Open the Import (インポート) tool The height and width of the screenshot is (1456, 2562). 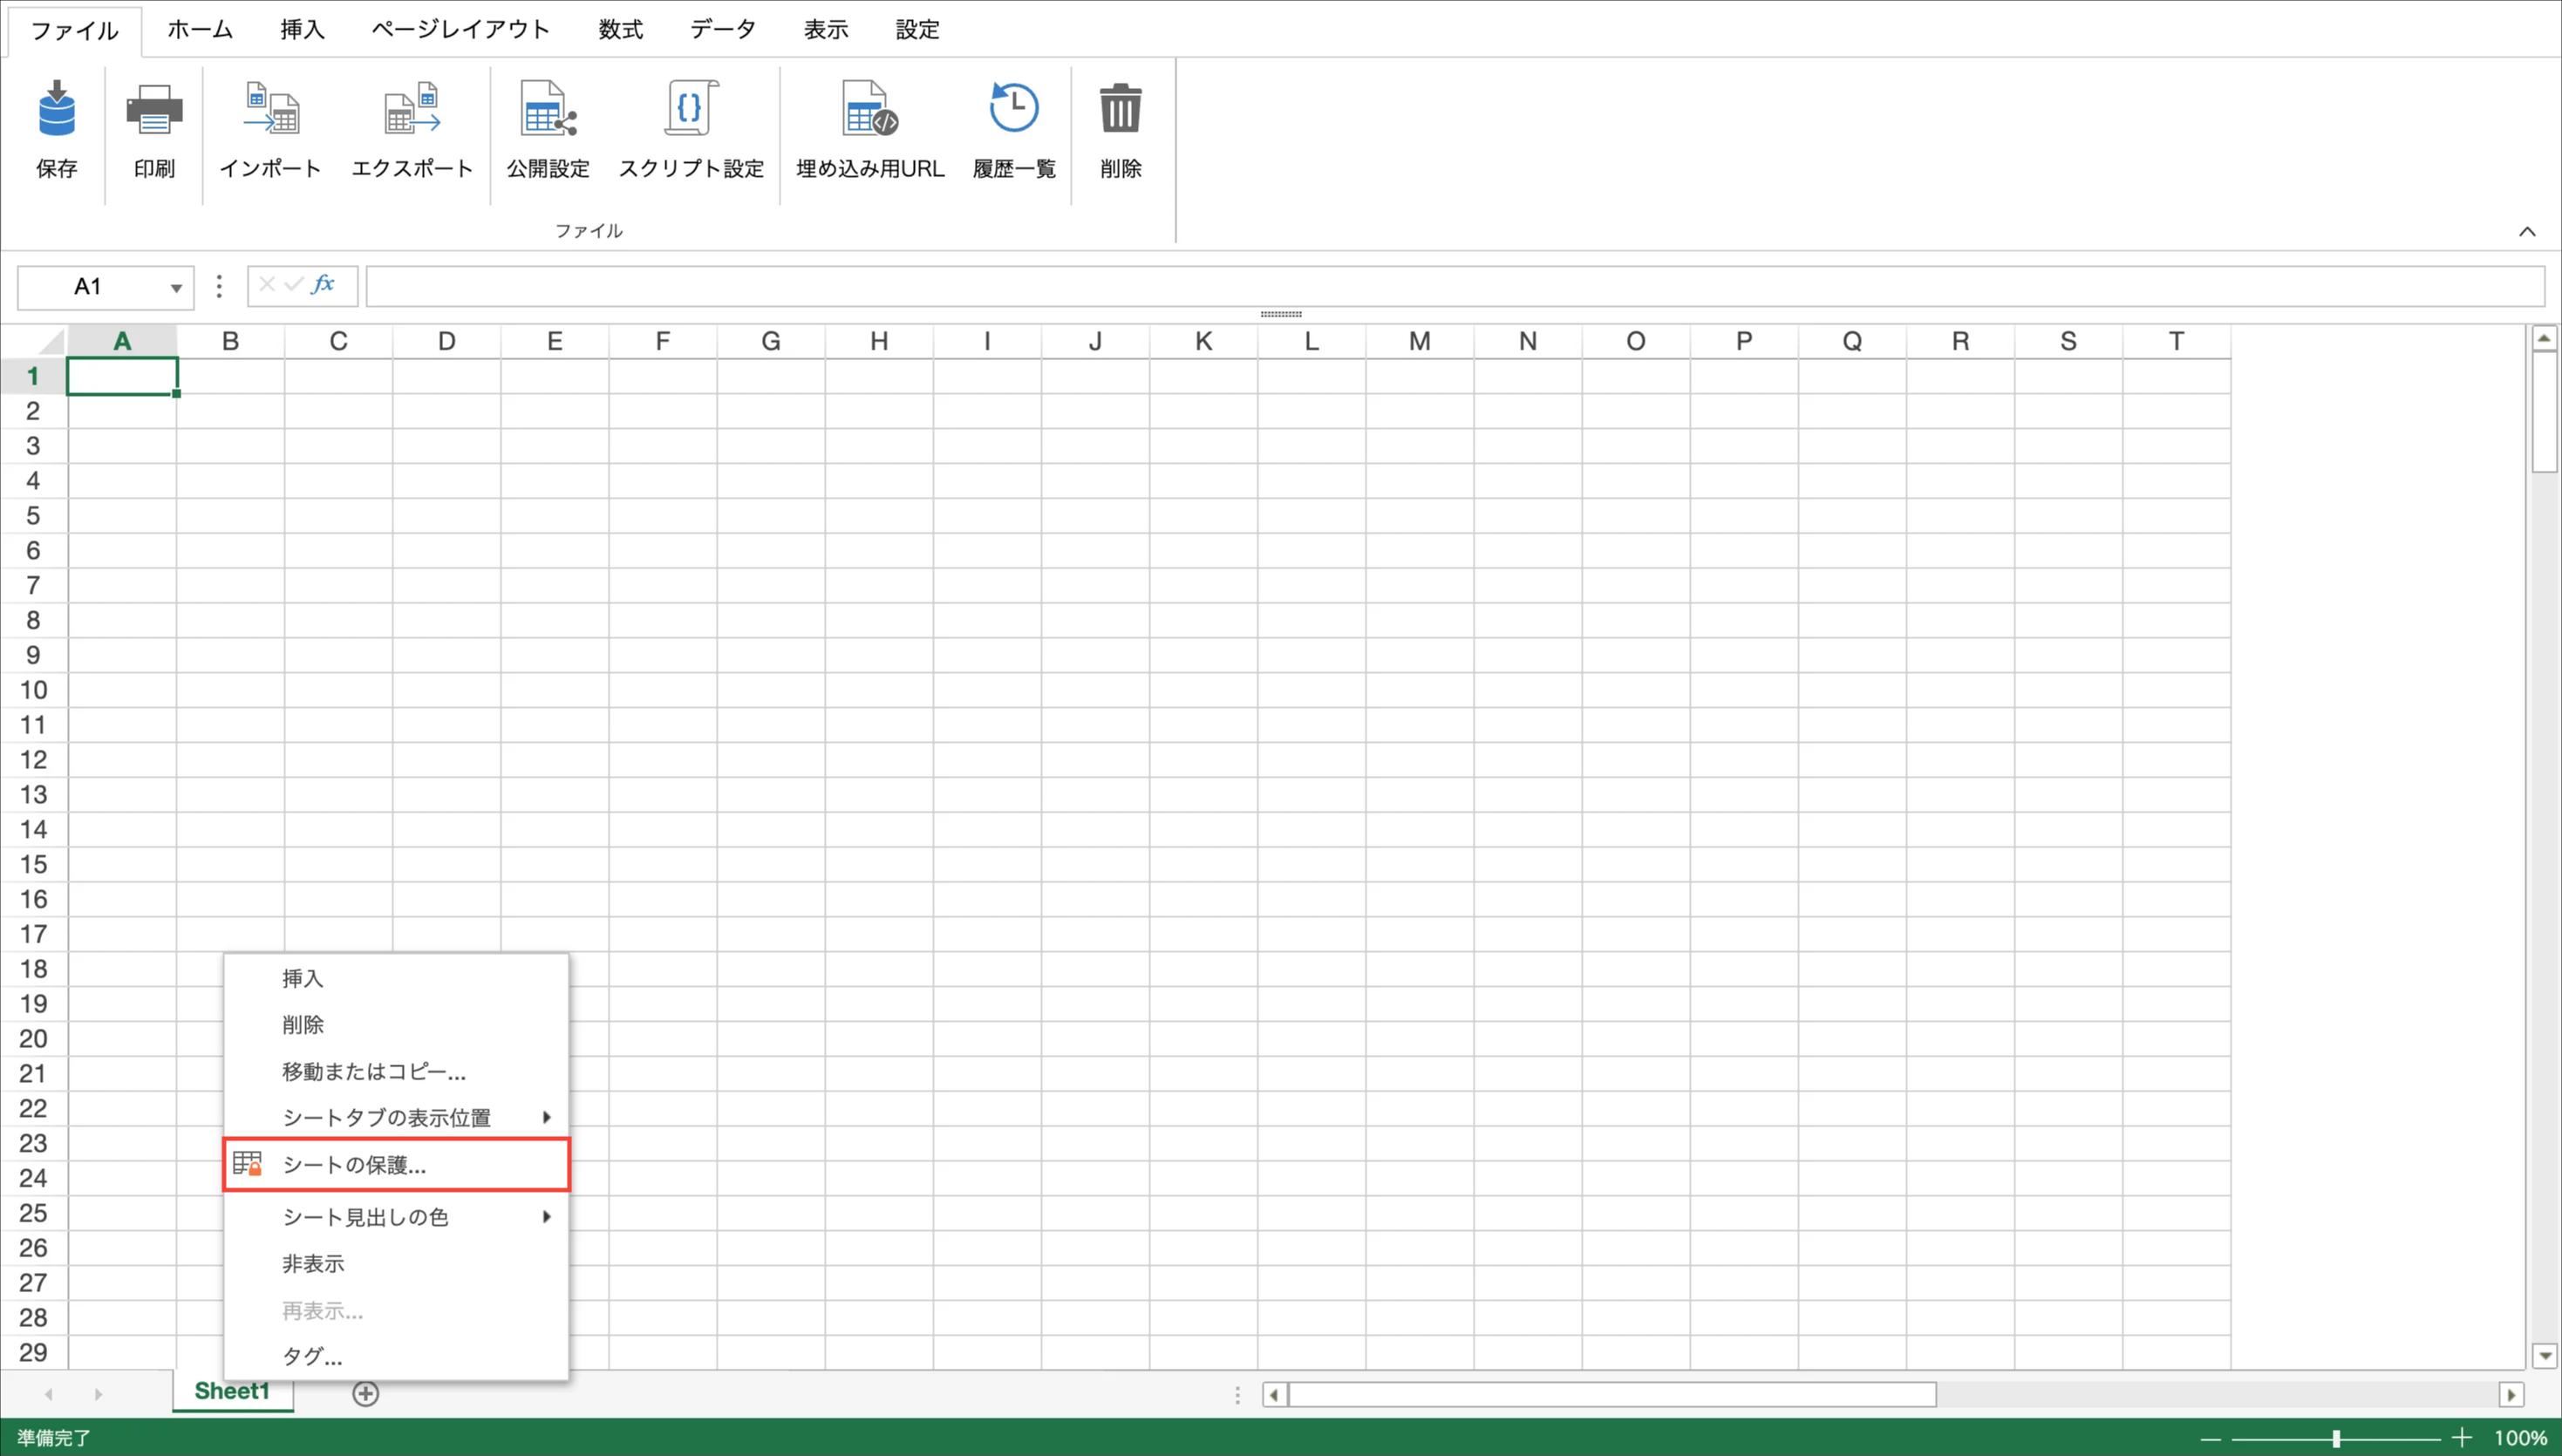(270, 110)
